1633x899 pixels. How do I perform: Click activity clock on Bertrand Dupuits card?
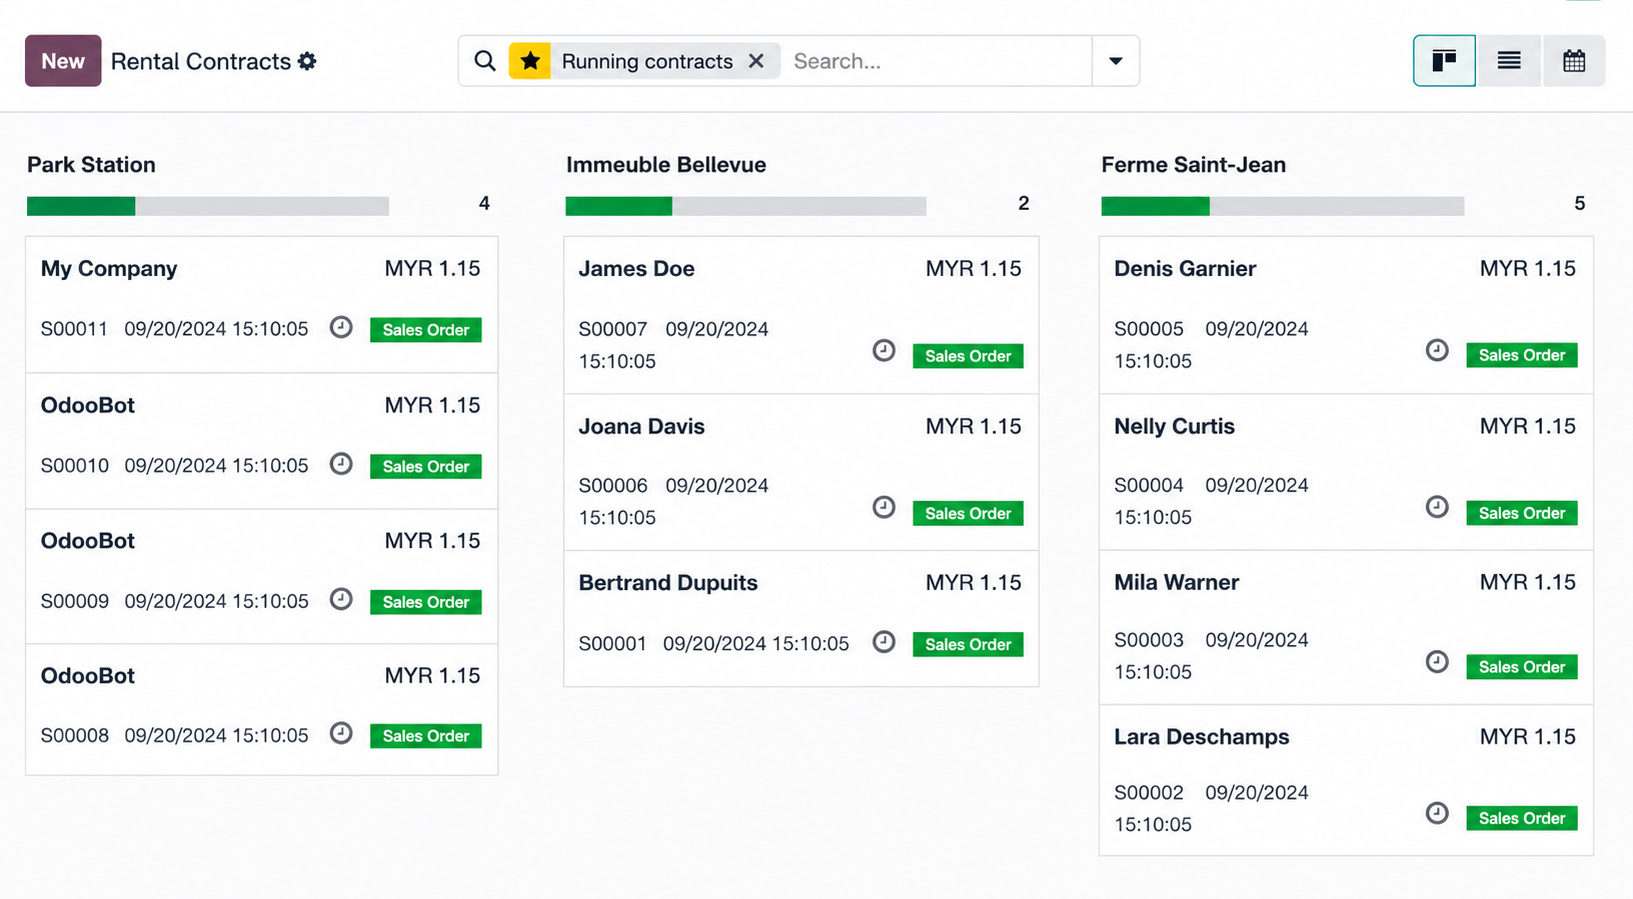883,642
